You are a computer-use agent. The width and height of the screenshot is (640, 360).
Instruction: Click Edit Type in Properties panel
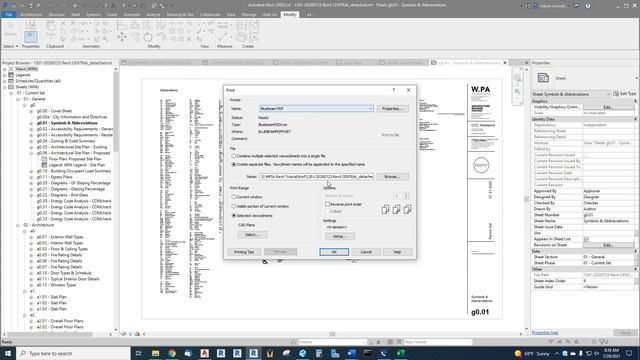[625, 94]
